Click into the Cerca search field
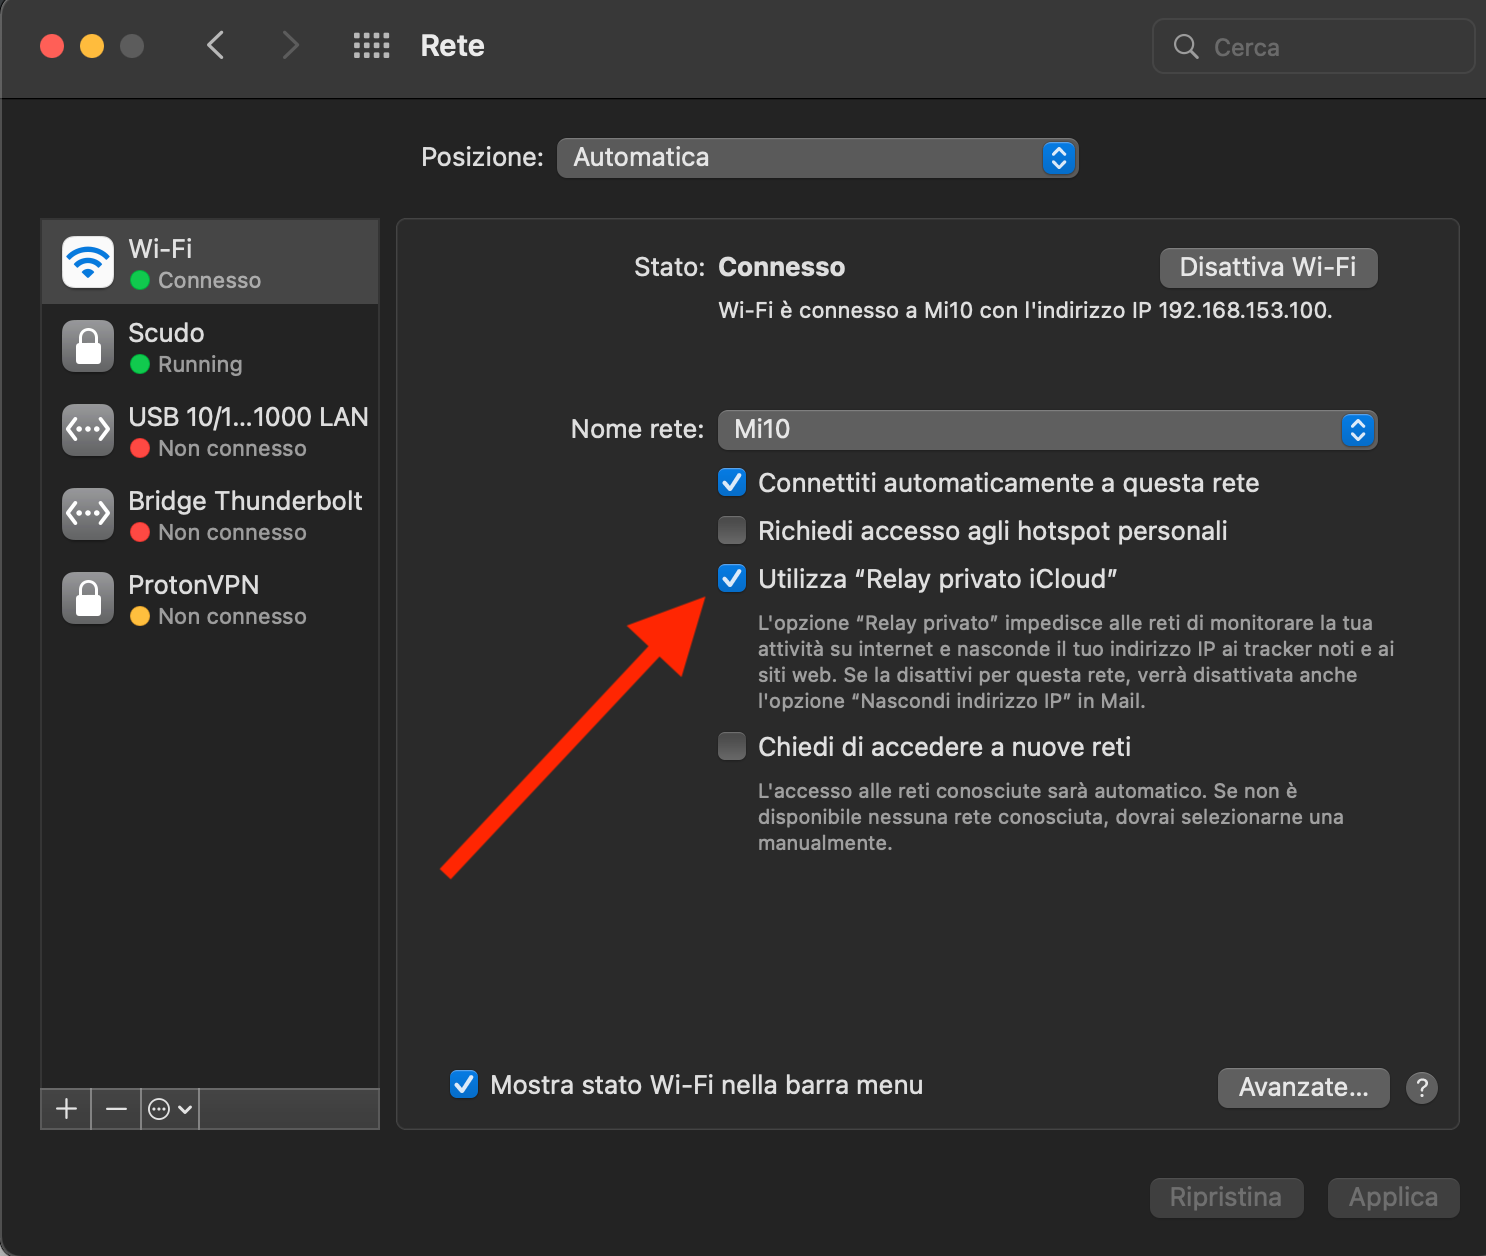The image size is (1486, 1256). pos(1313,46)
